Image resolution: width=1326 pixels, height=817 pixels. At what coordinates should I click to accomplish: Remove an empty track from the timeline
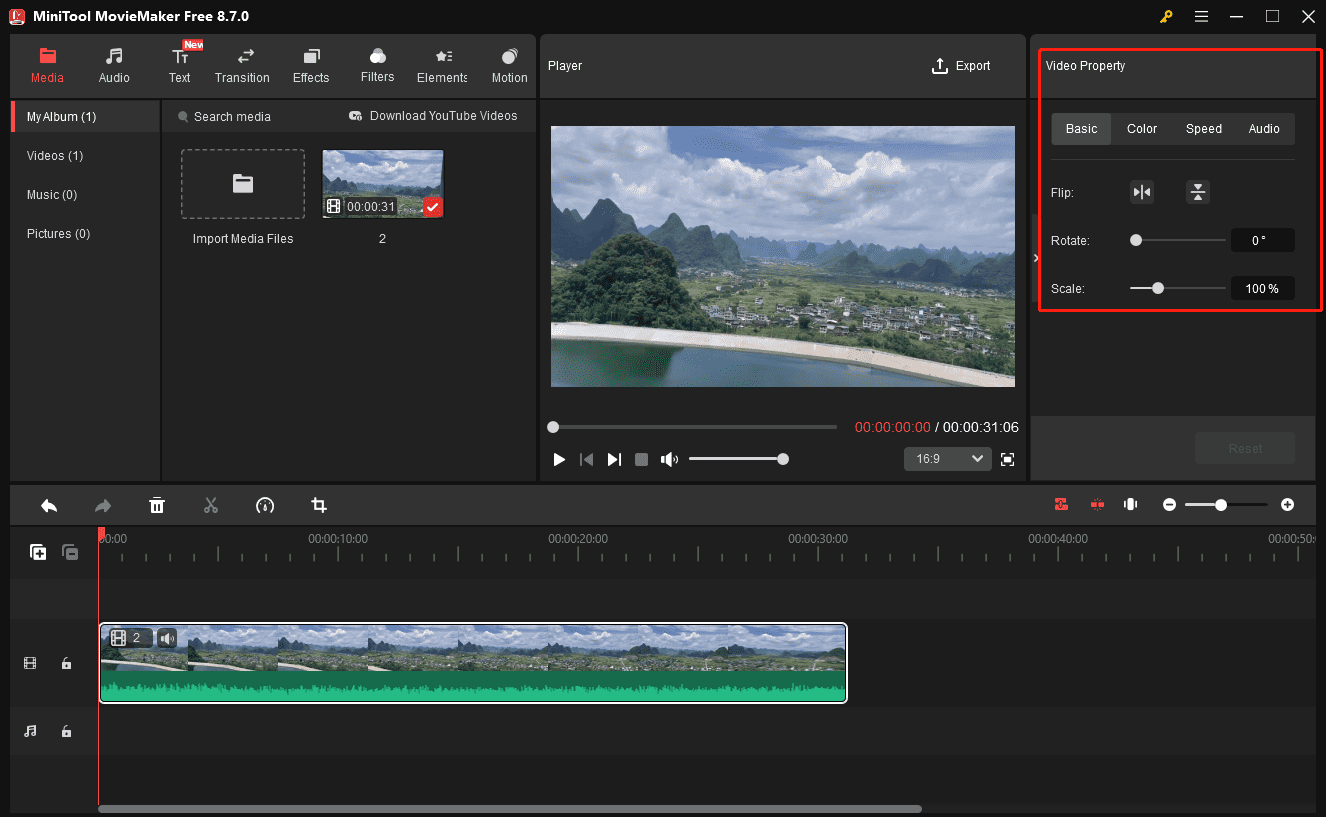[70, 552]
